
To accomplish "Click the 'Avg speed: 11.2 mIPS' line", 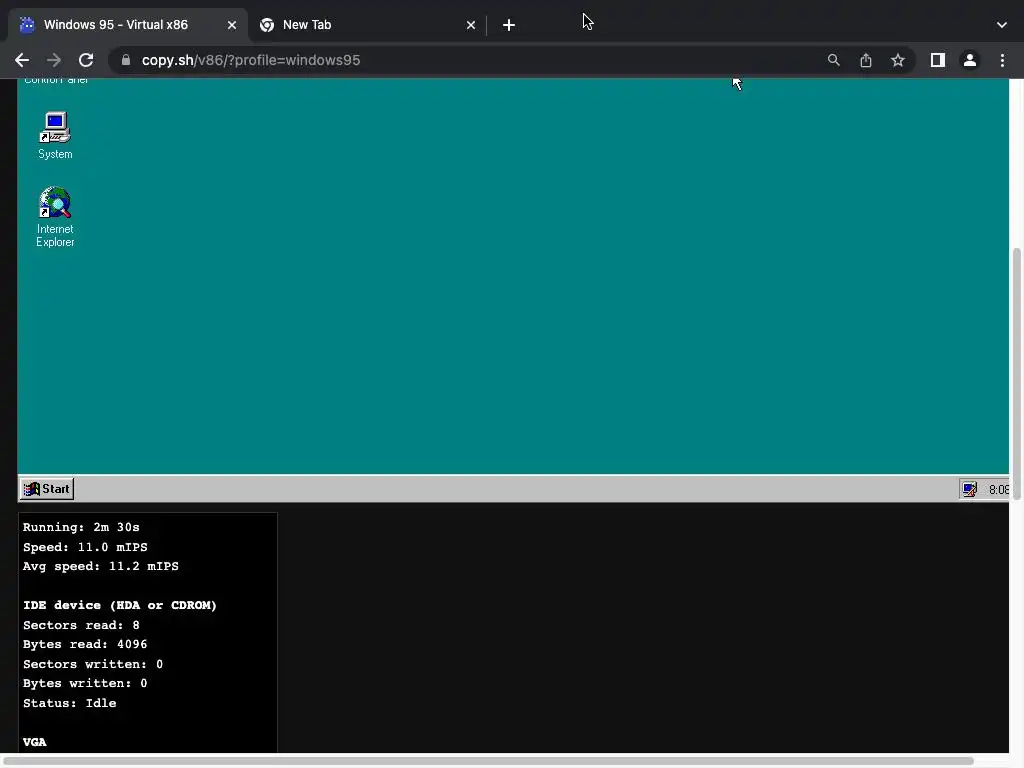I will pyautogui.click(x=101, y=566).
